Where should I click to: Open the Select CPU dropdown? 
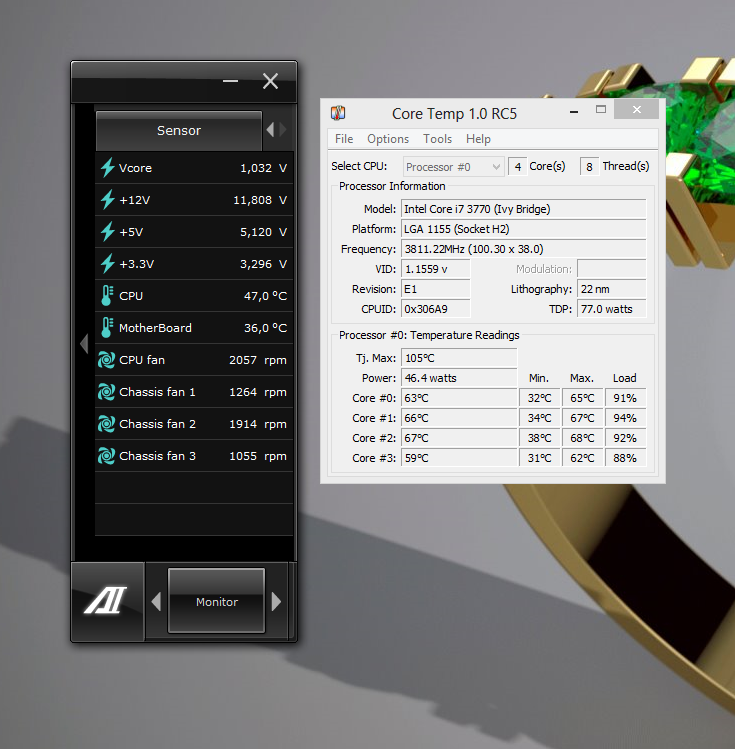click(454, 167)
